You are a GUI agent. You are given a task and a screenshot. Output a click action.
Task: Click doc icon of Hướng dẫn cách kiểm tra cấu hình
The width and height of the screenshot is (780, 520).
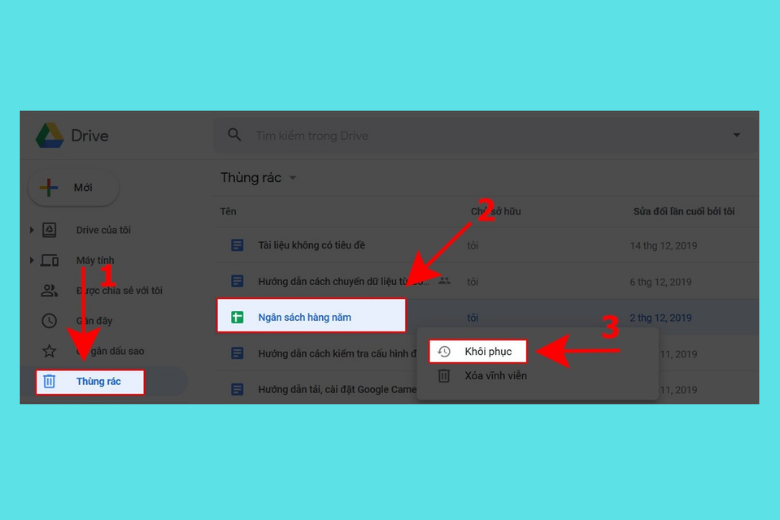[x=237, y=354]
